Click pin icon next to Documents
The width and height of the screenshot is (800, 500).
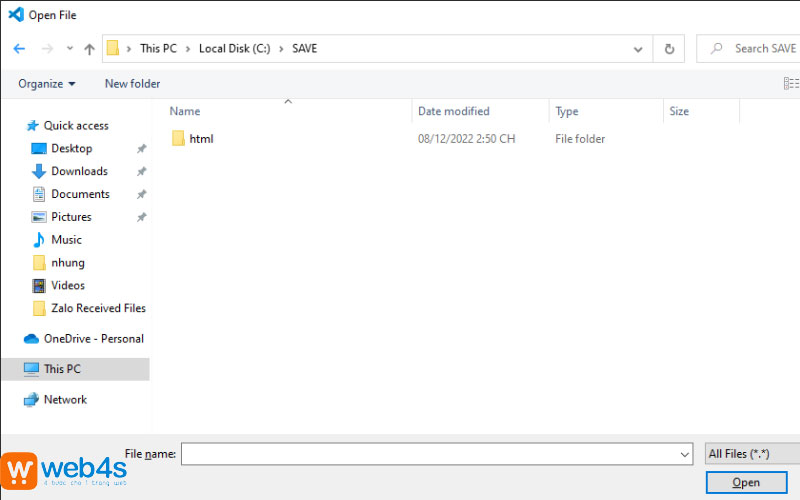pos(141,194)
